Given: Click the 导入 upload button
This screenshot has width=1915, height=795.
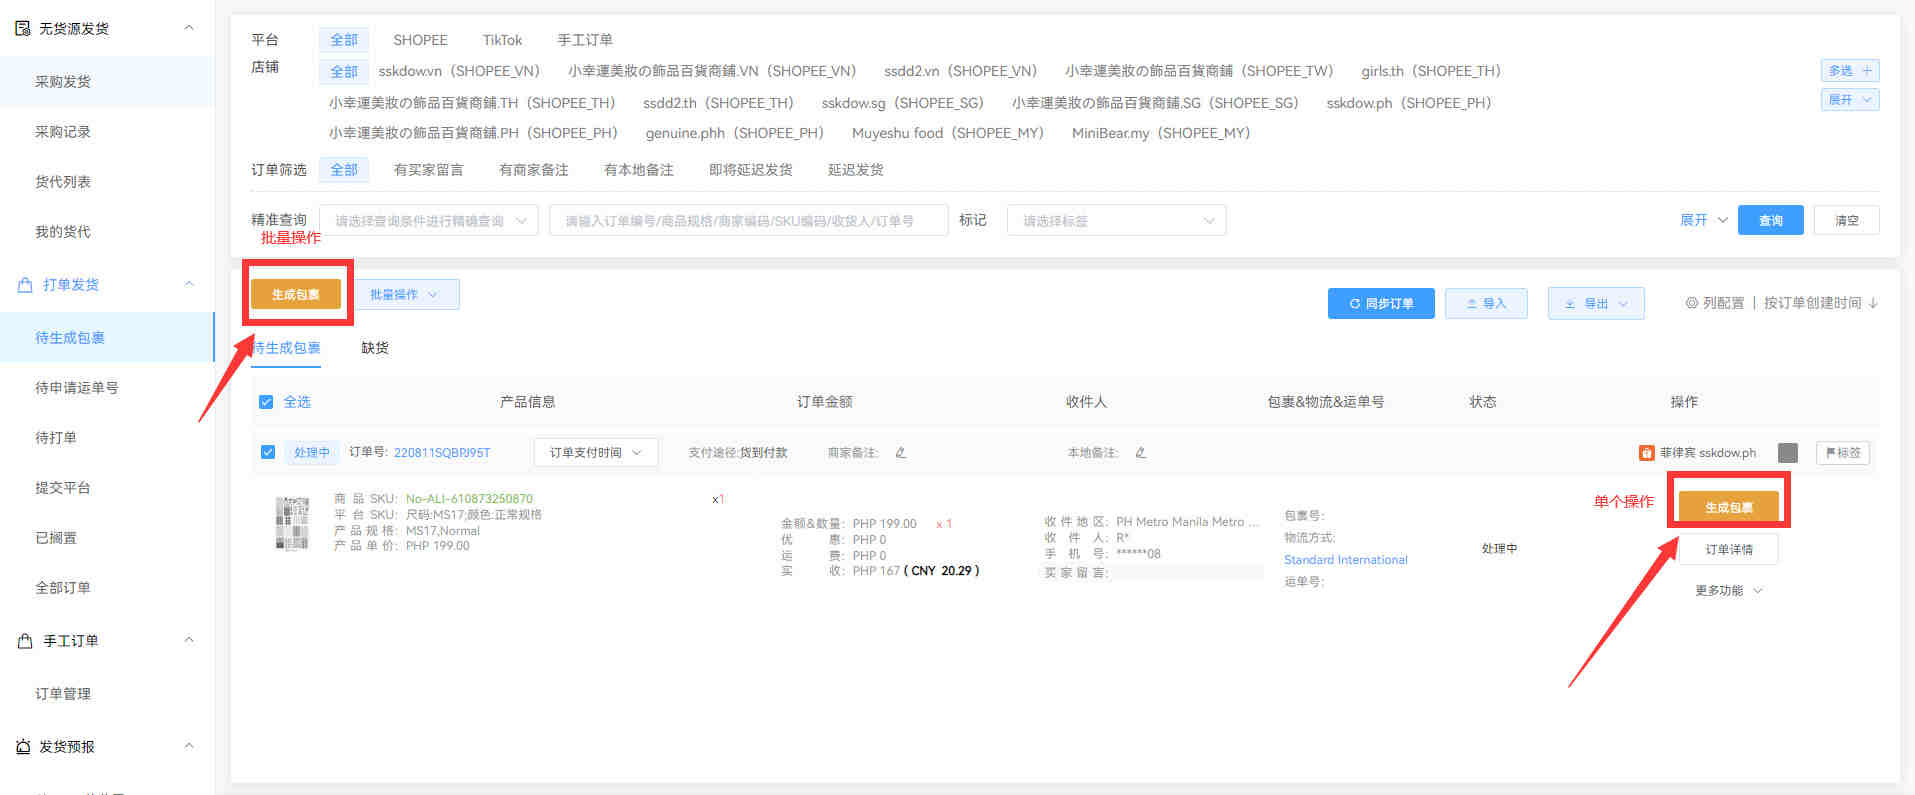Looking at the screenshot, I should (1486, 304).
